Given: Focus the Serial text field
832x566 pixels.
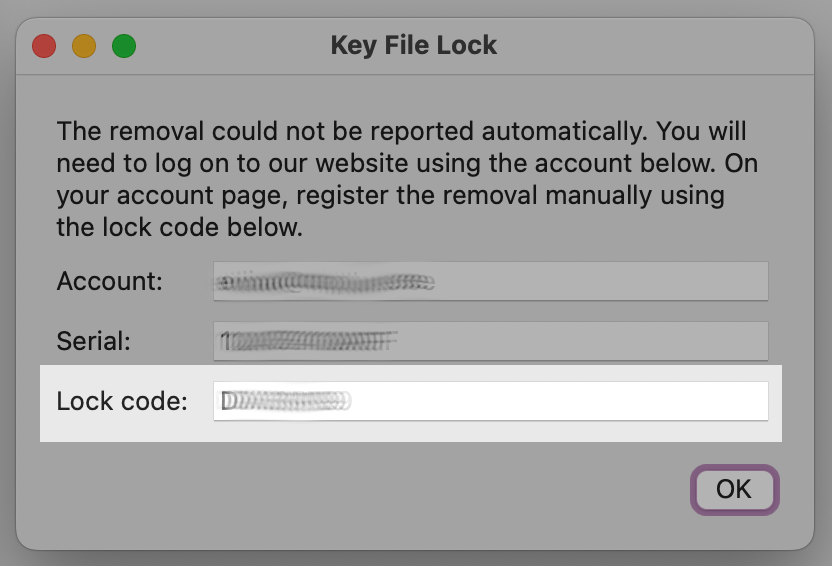Looking at the screenshot, I should click(490, 341).
